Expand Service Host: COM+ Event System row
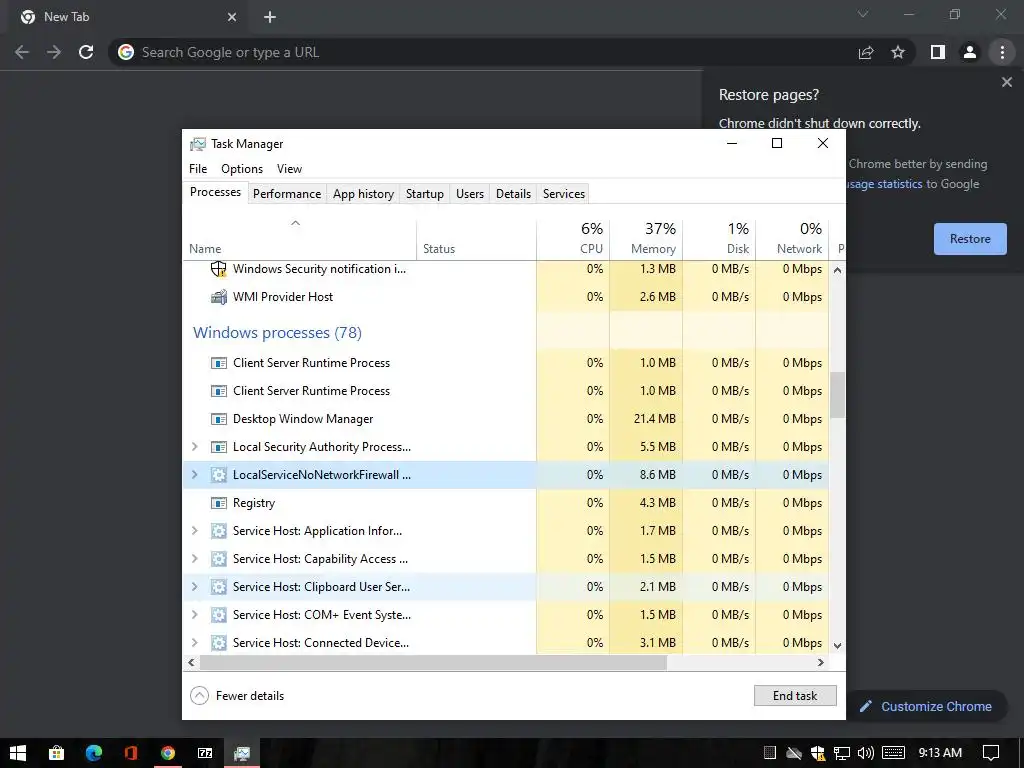This screenshot has height=768, width=1024. pyautogui.click(x=194, y=615)
